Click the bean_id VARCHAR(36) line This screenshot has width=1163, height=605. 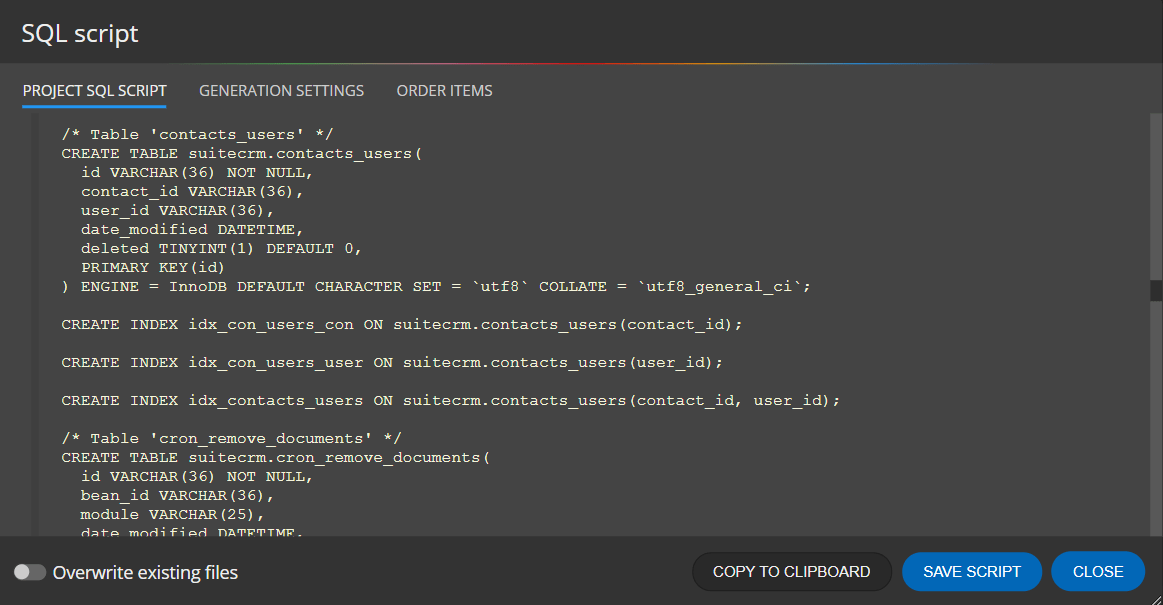(x=170, y=495)
